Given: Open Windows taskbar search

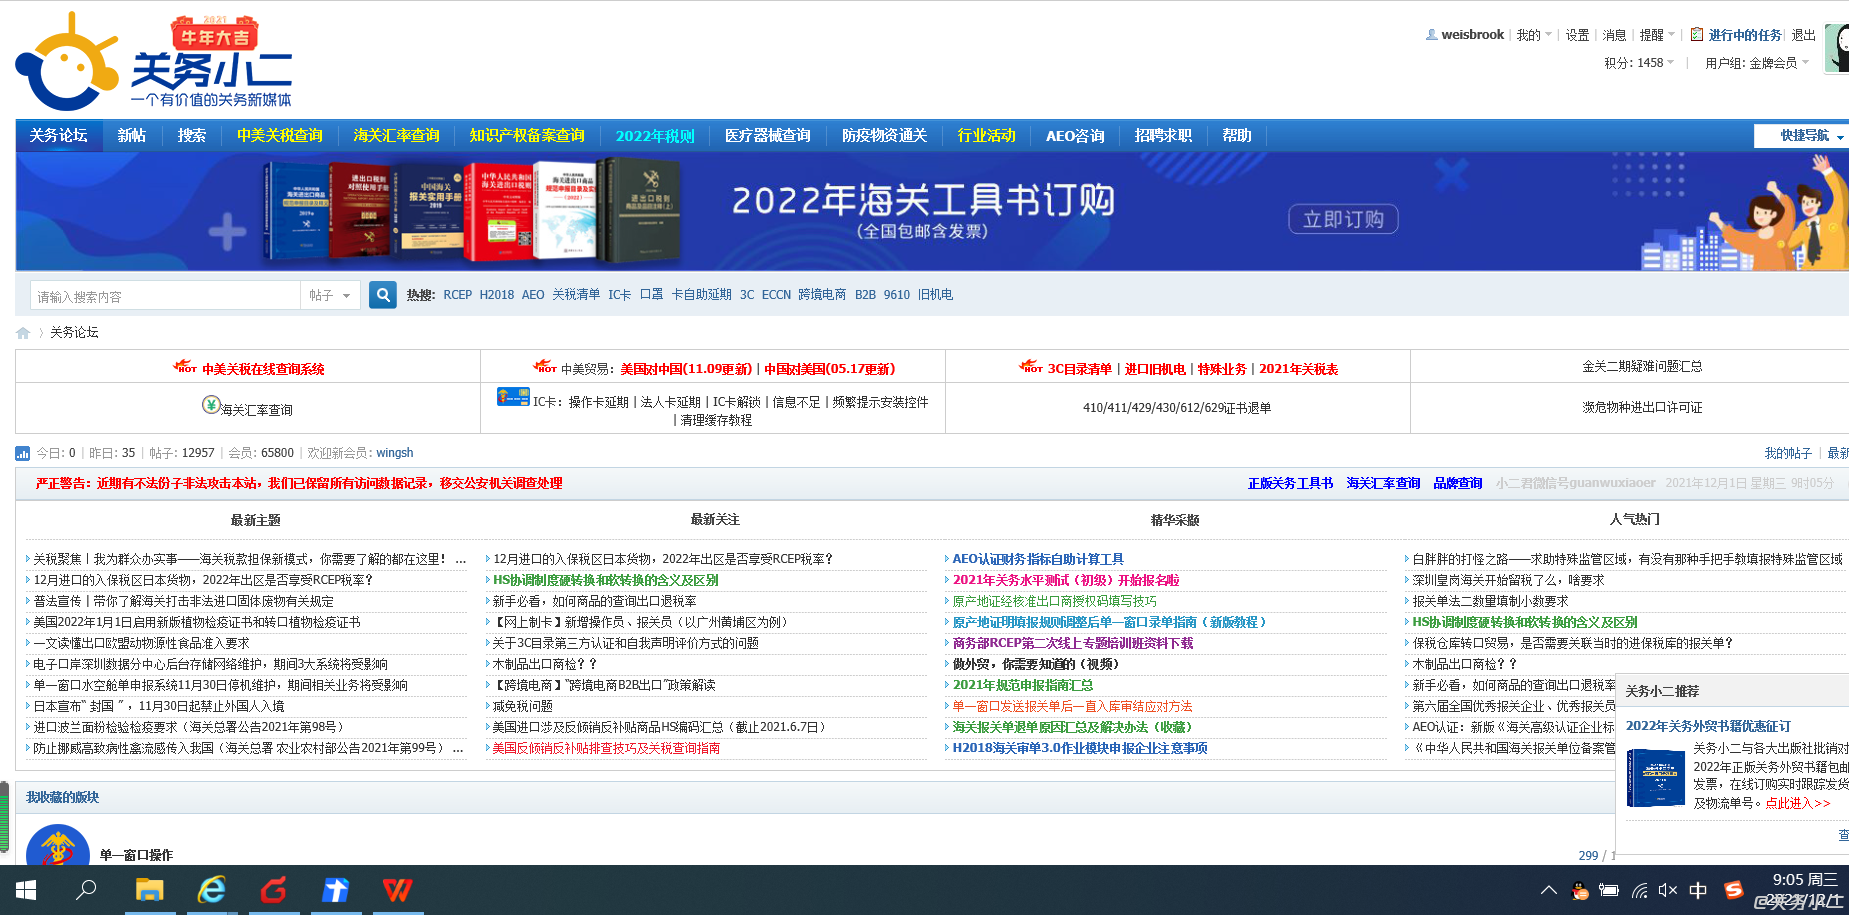Looking at the screenshot, I should click(87, 890).
